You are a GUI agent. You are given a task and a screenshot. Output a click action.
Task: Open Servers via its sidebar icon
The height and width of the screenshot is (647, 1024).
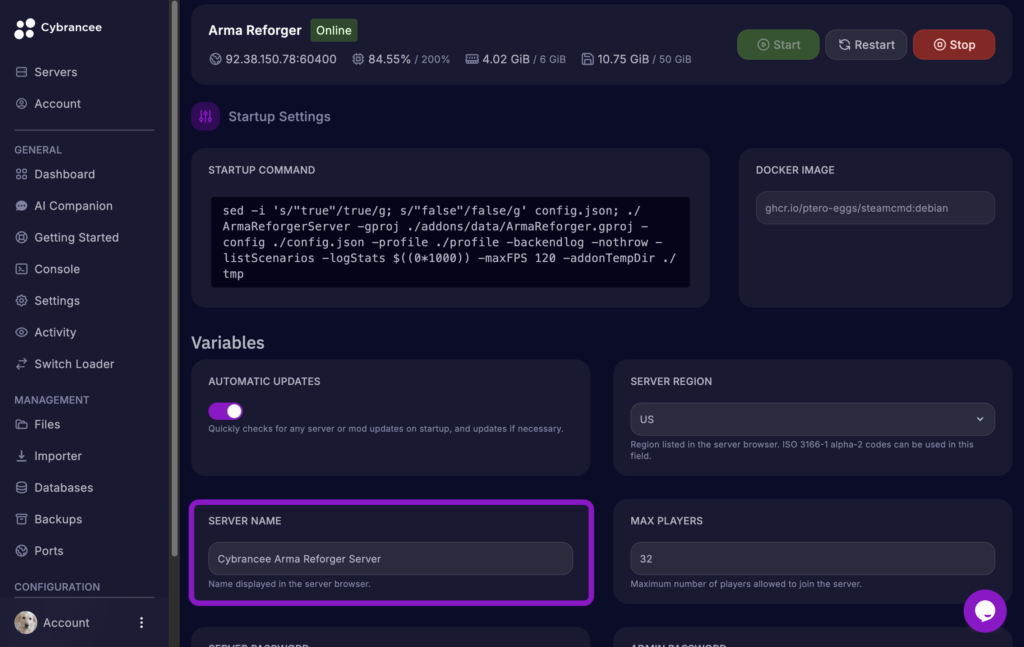click(22, 72)
